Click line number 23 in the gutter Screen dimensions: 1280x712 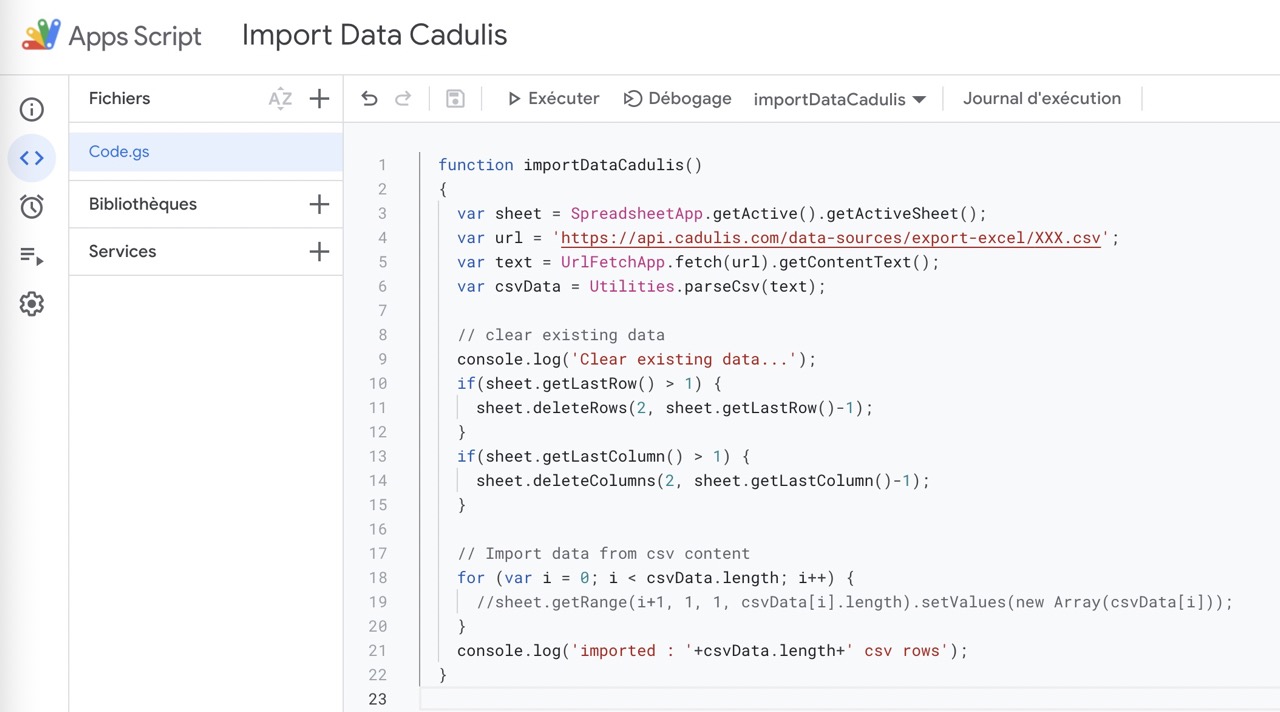(378, 699)
